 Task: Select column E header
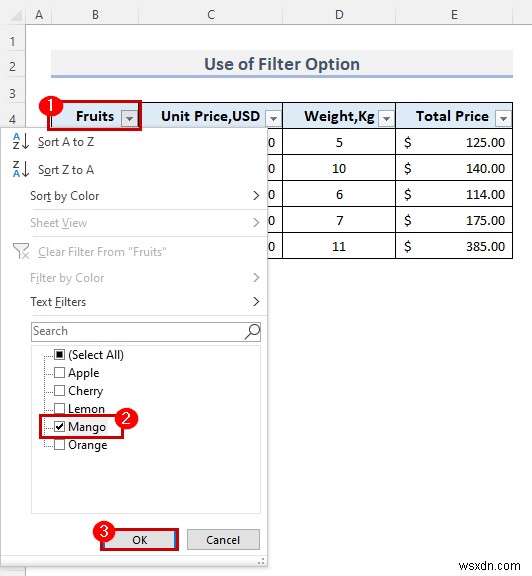pyautogui.click(x=454, y=15)
